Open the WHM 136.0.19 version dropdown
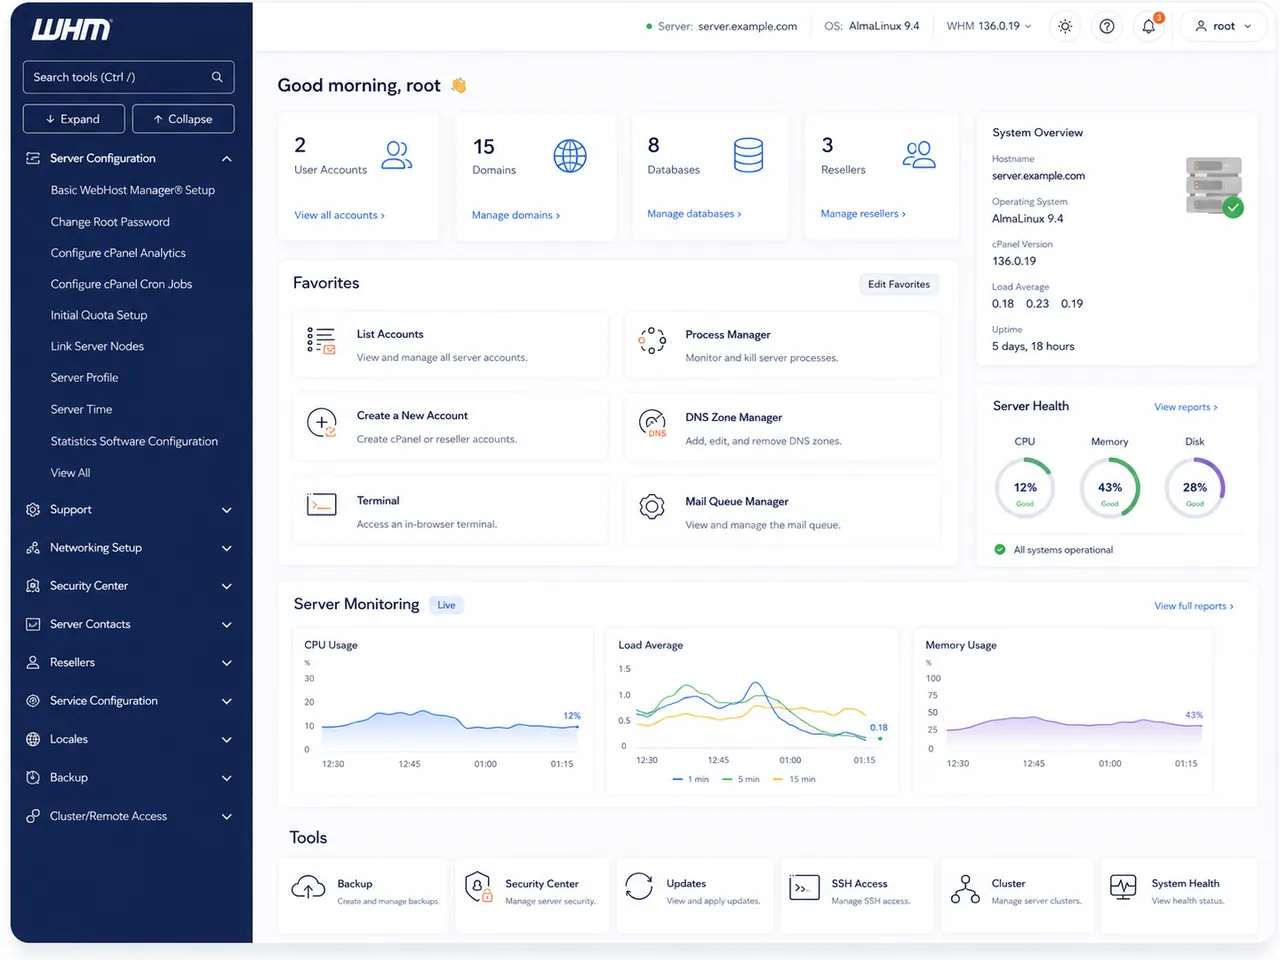Screen dimensions: 1280x960 click(x=989, y=26)
